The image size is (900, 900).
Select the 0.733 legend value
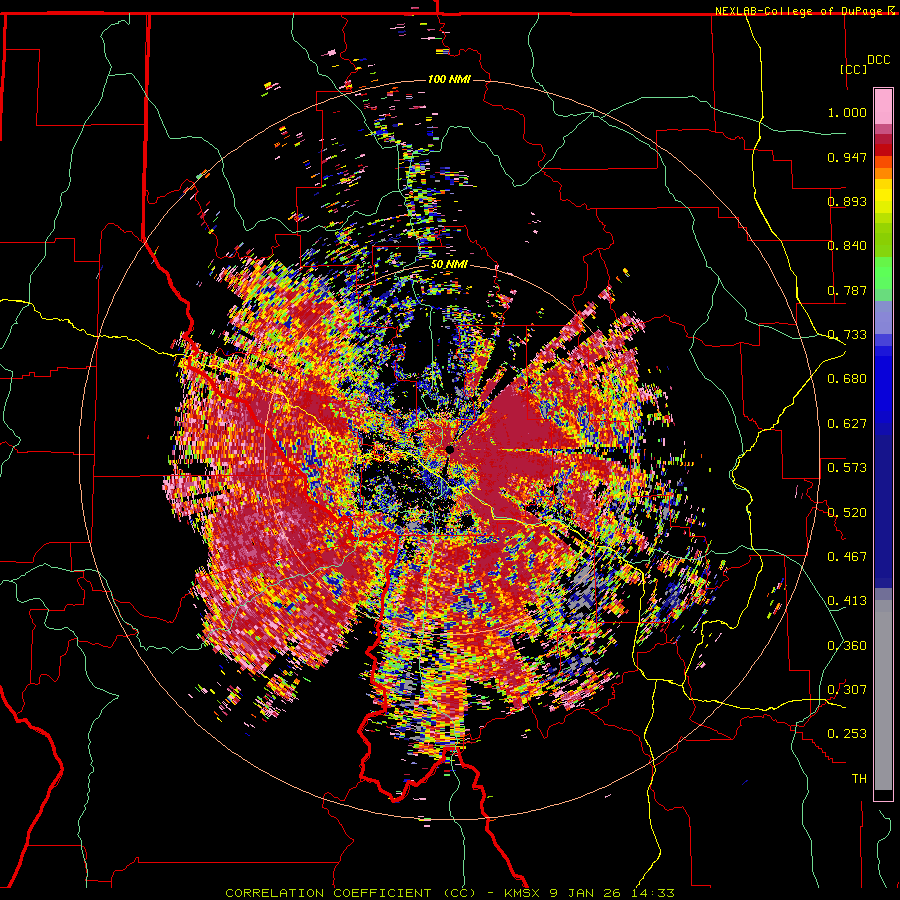[x=847, y=335]
